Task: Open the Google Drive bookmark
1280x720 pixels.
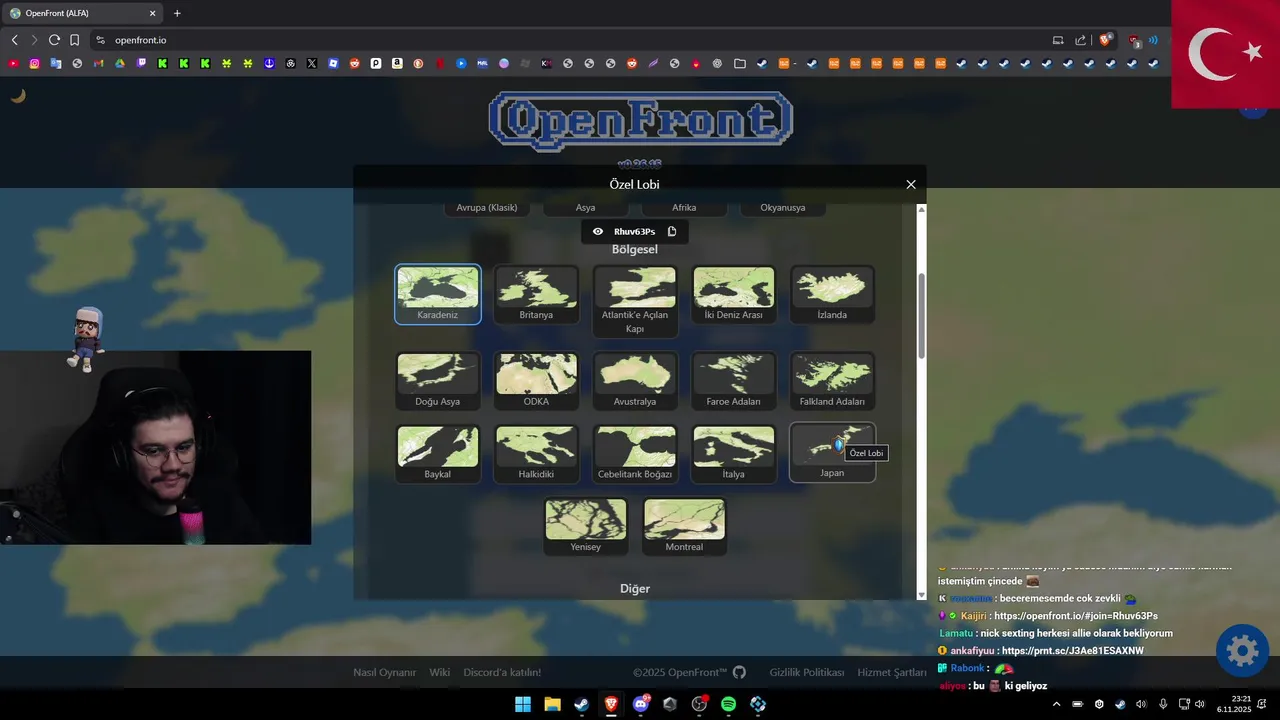Action: pyautogui.click(x=119, y=63)
